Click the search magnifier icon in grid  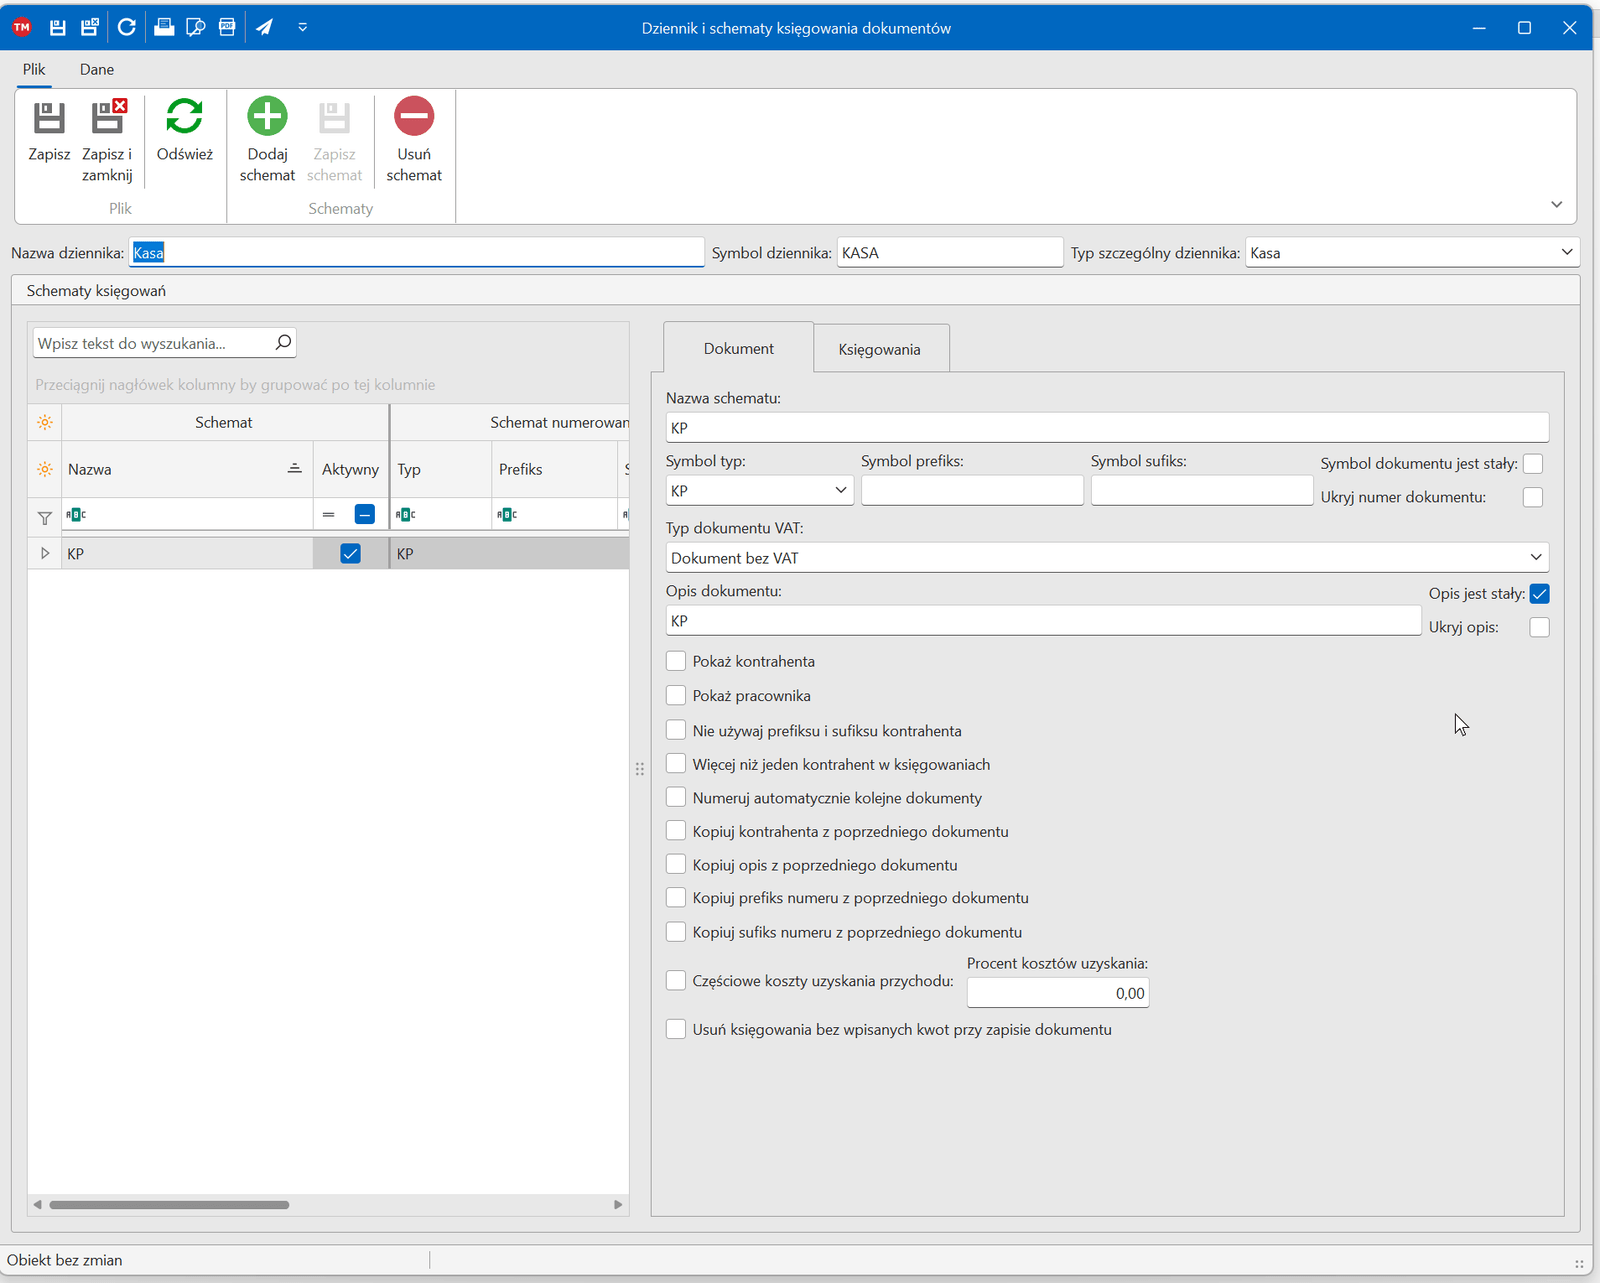[283, 343]
